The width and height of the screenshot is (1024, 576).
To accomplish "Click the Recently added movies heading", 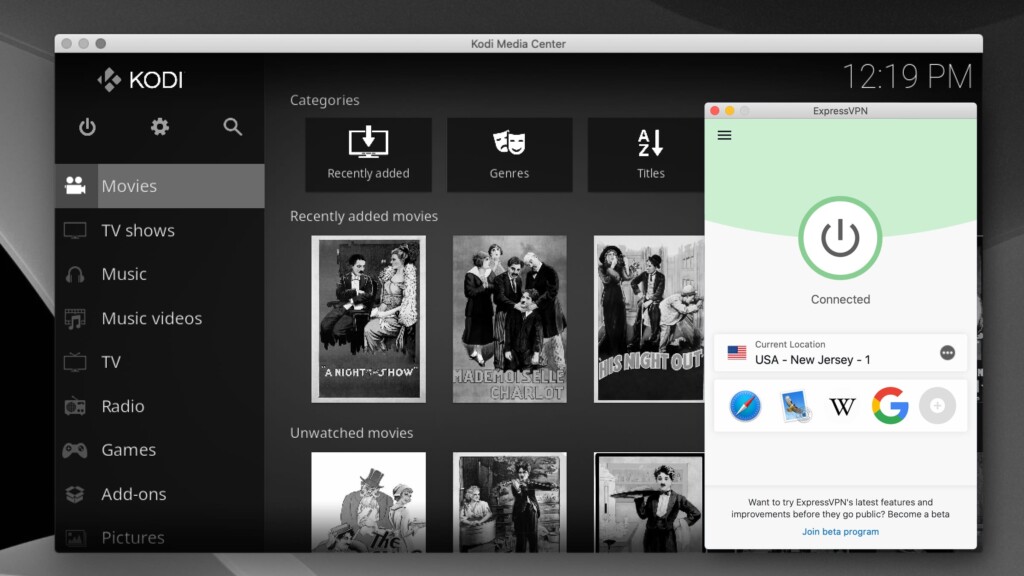I will [x=364, y=216].
